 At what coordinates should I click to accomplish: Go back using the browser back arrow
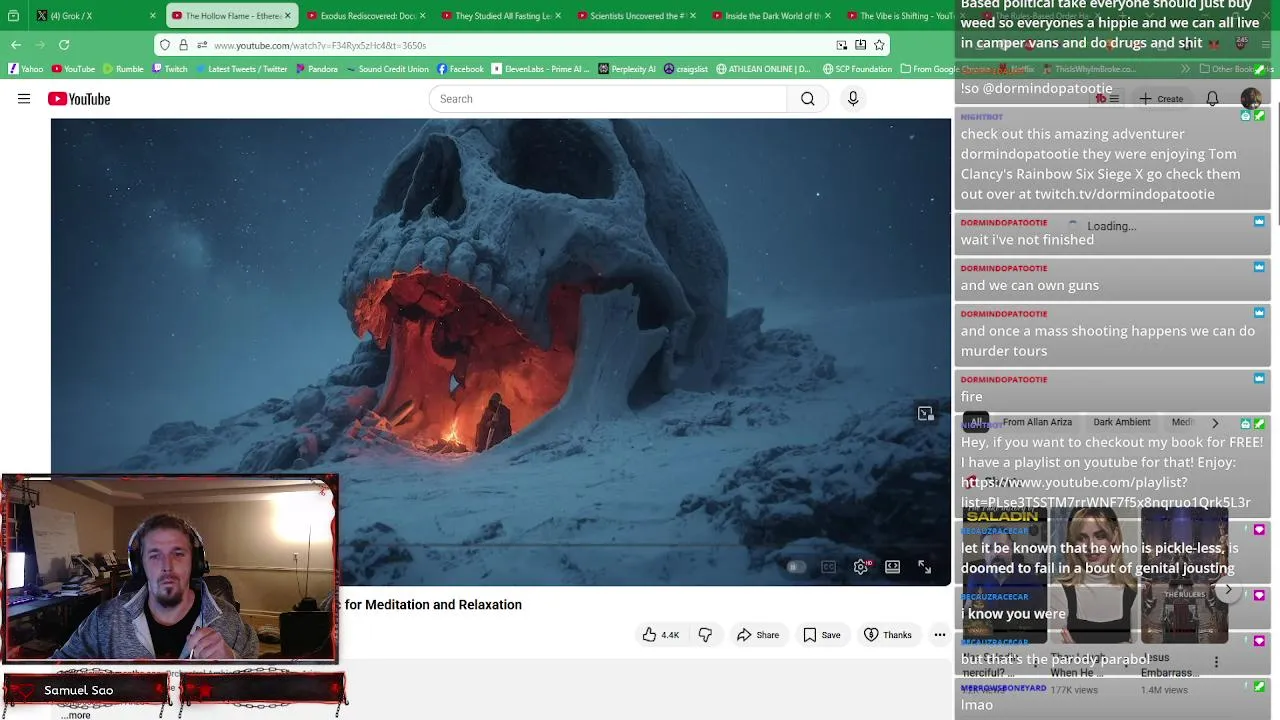pyautogui.click(x=16, y=45)
